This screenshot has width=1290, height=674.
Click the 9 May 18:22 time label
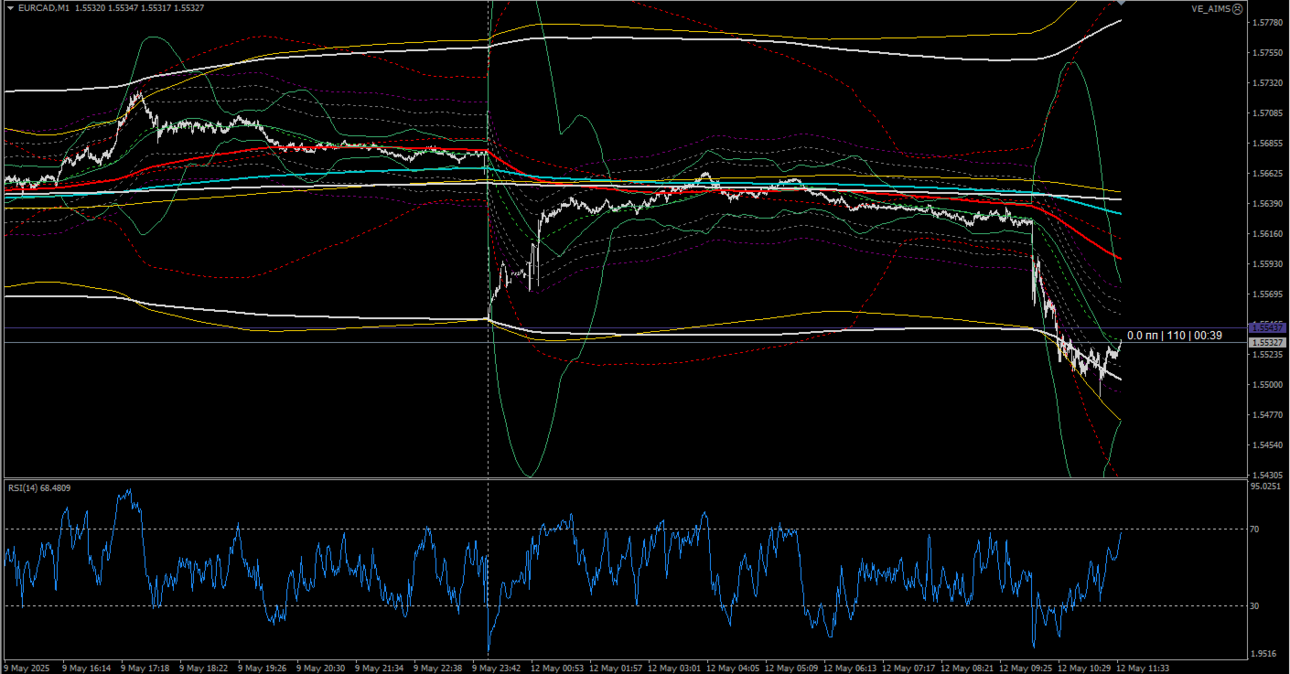(205, 667)
